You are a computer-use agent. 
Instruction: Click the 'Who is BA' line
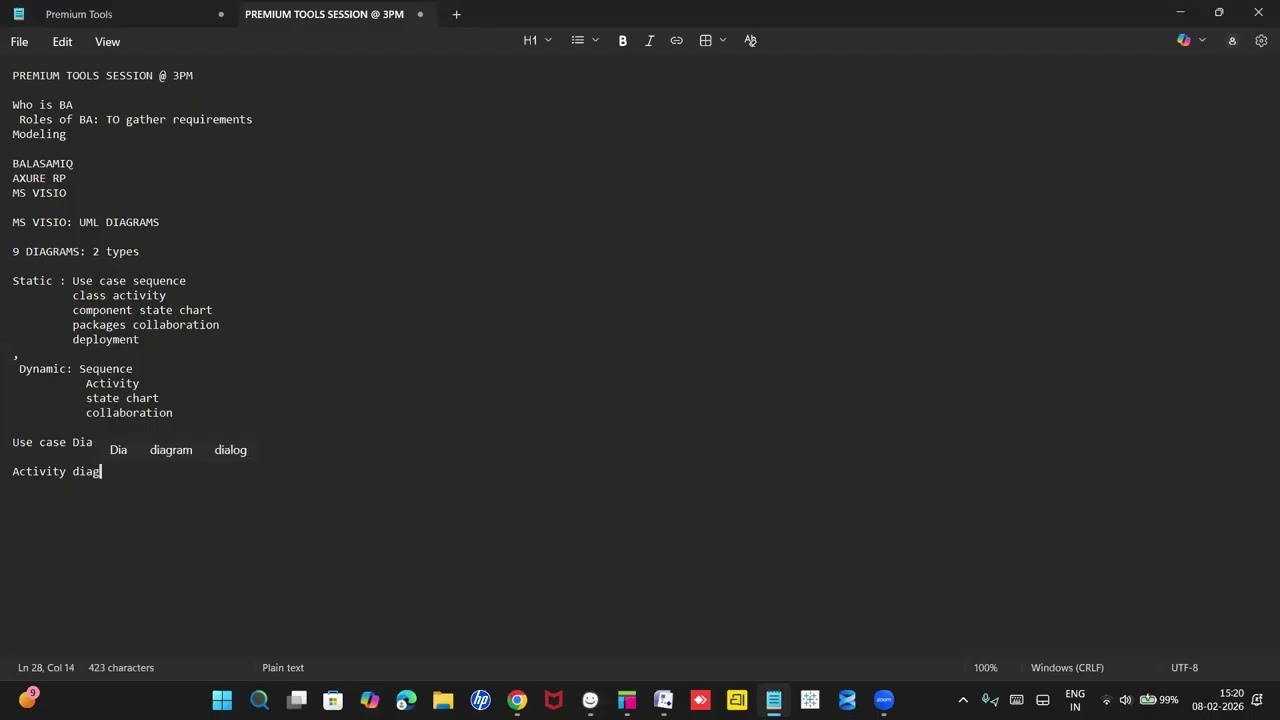[x=43, y=105]
